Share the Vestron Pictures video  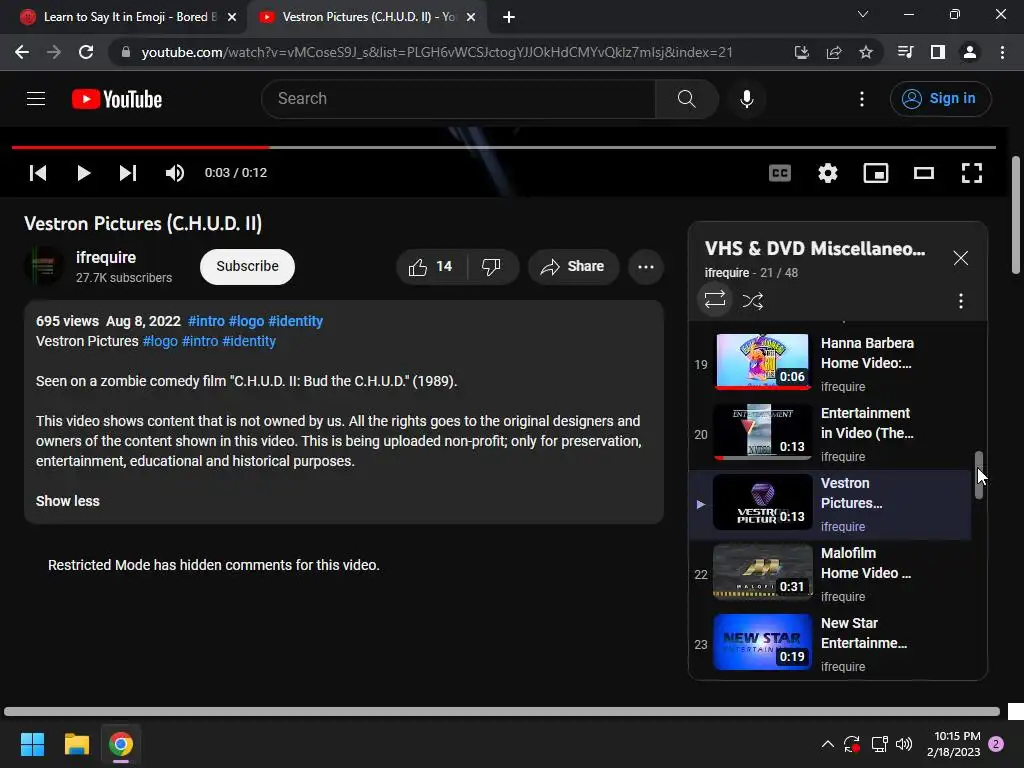coord(573,266)
